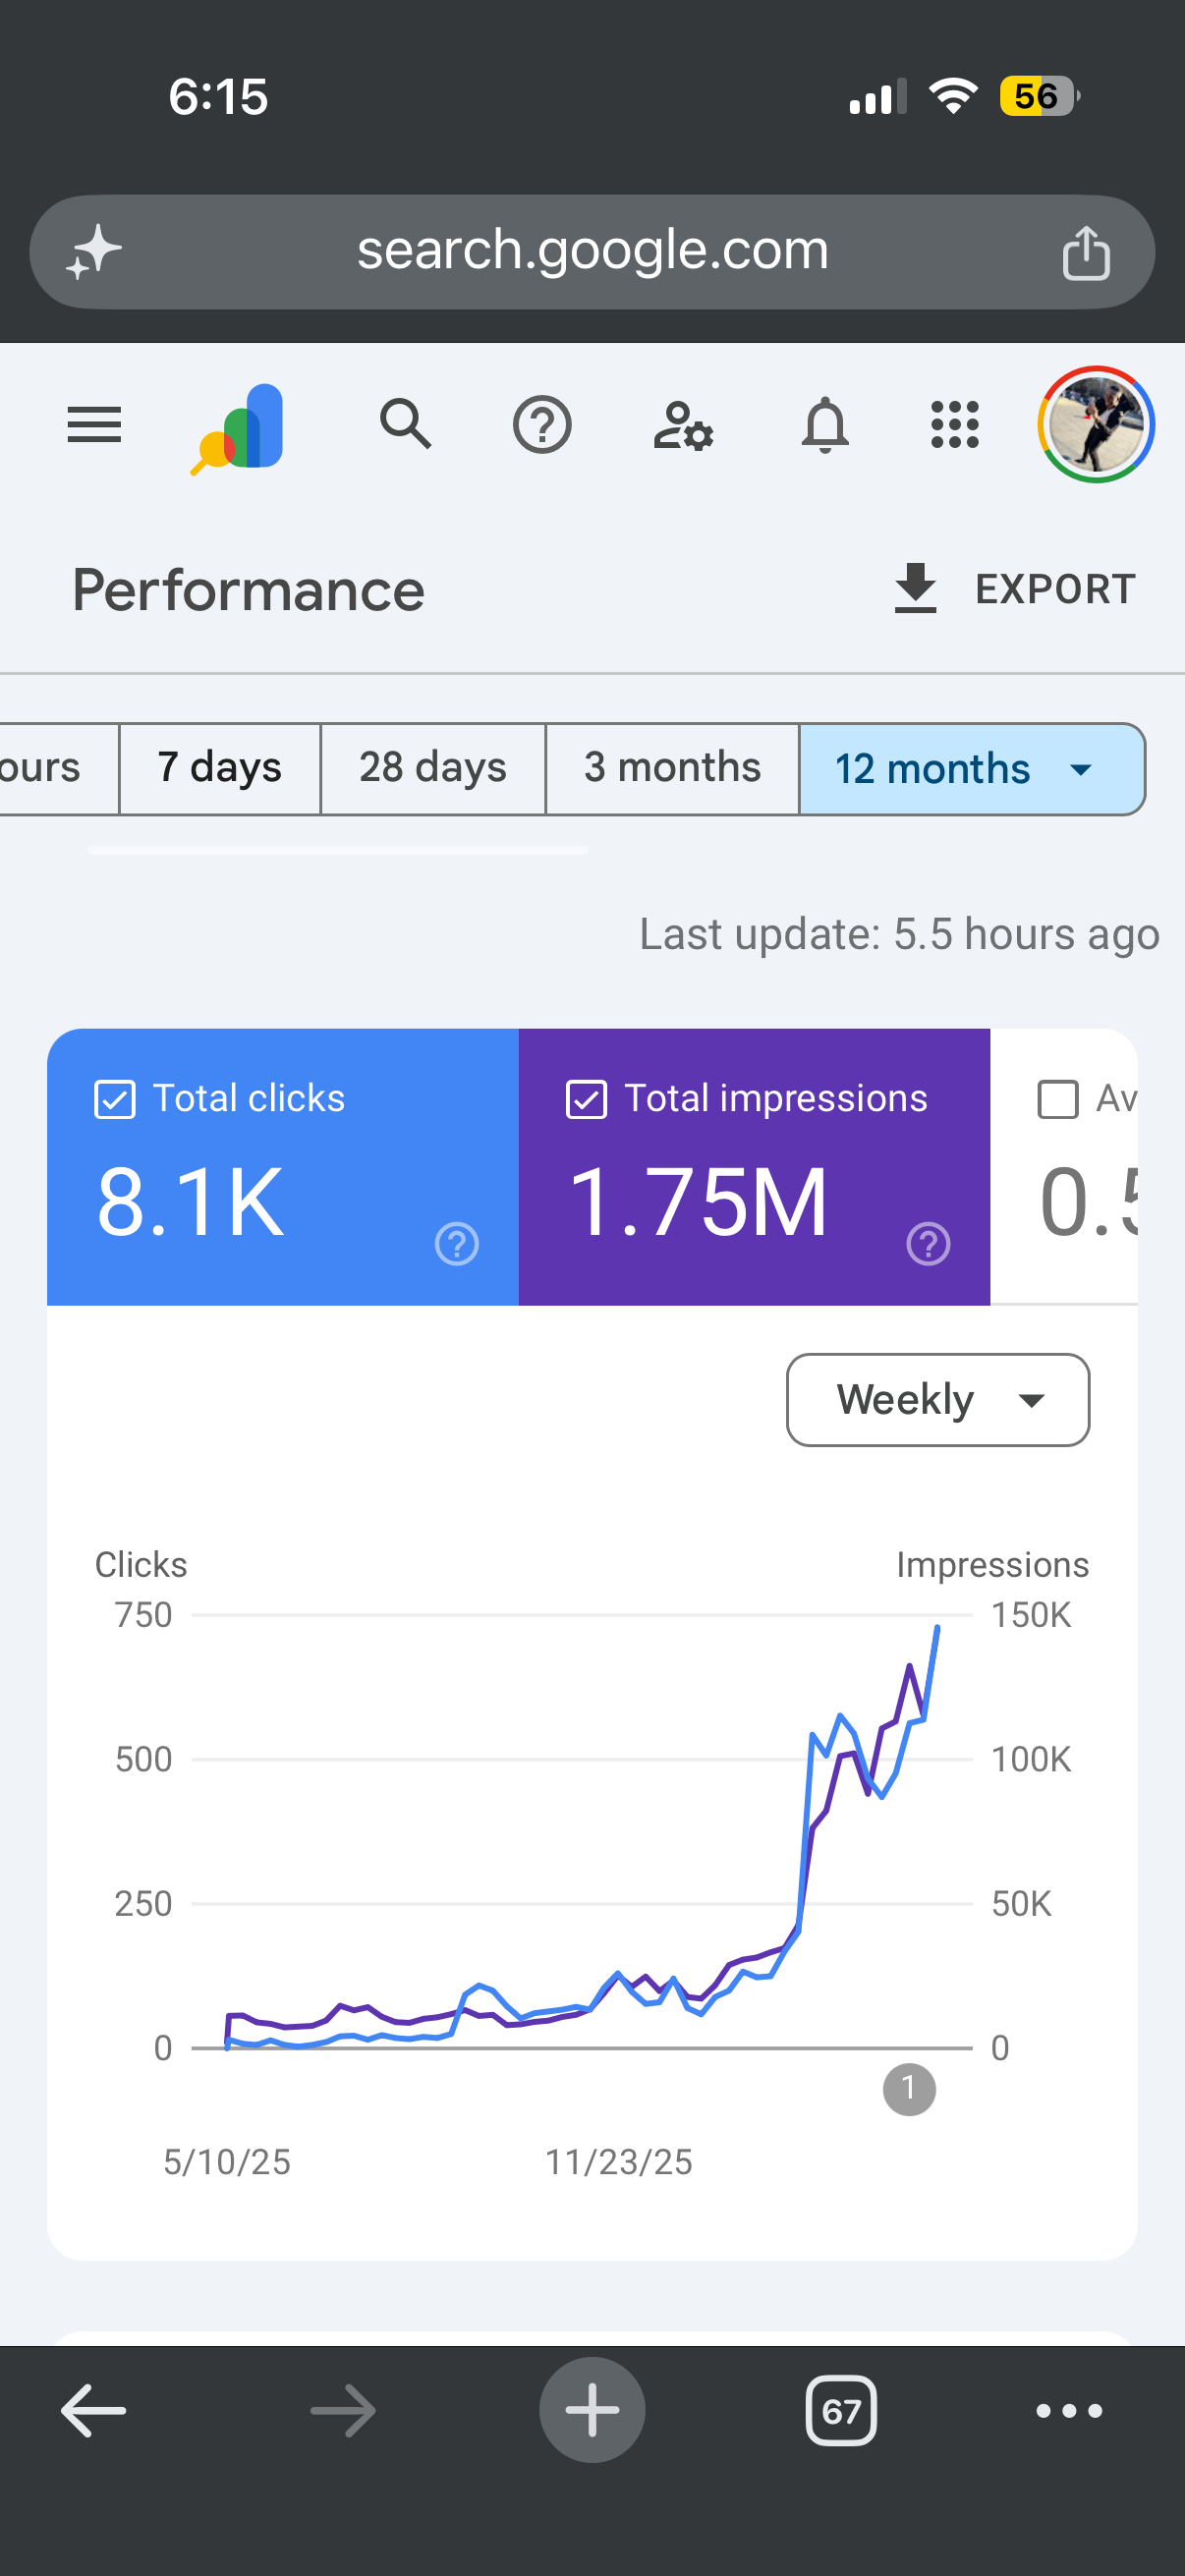Viewport: 1185px width, 2576px height.
Task: Open the notifications bell
Action: [825, 425]
